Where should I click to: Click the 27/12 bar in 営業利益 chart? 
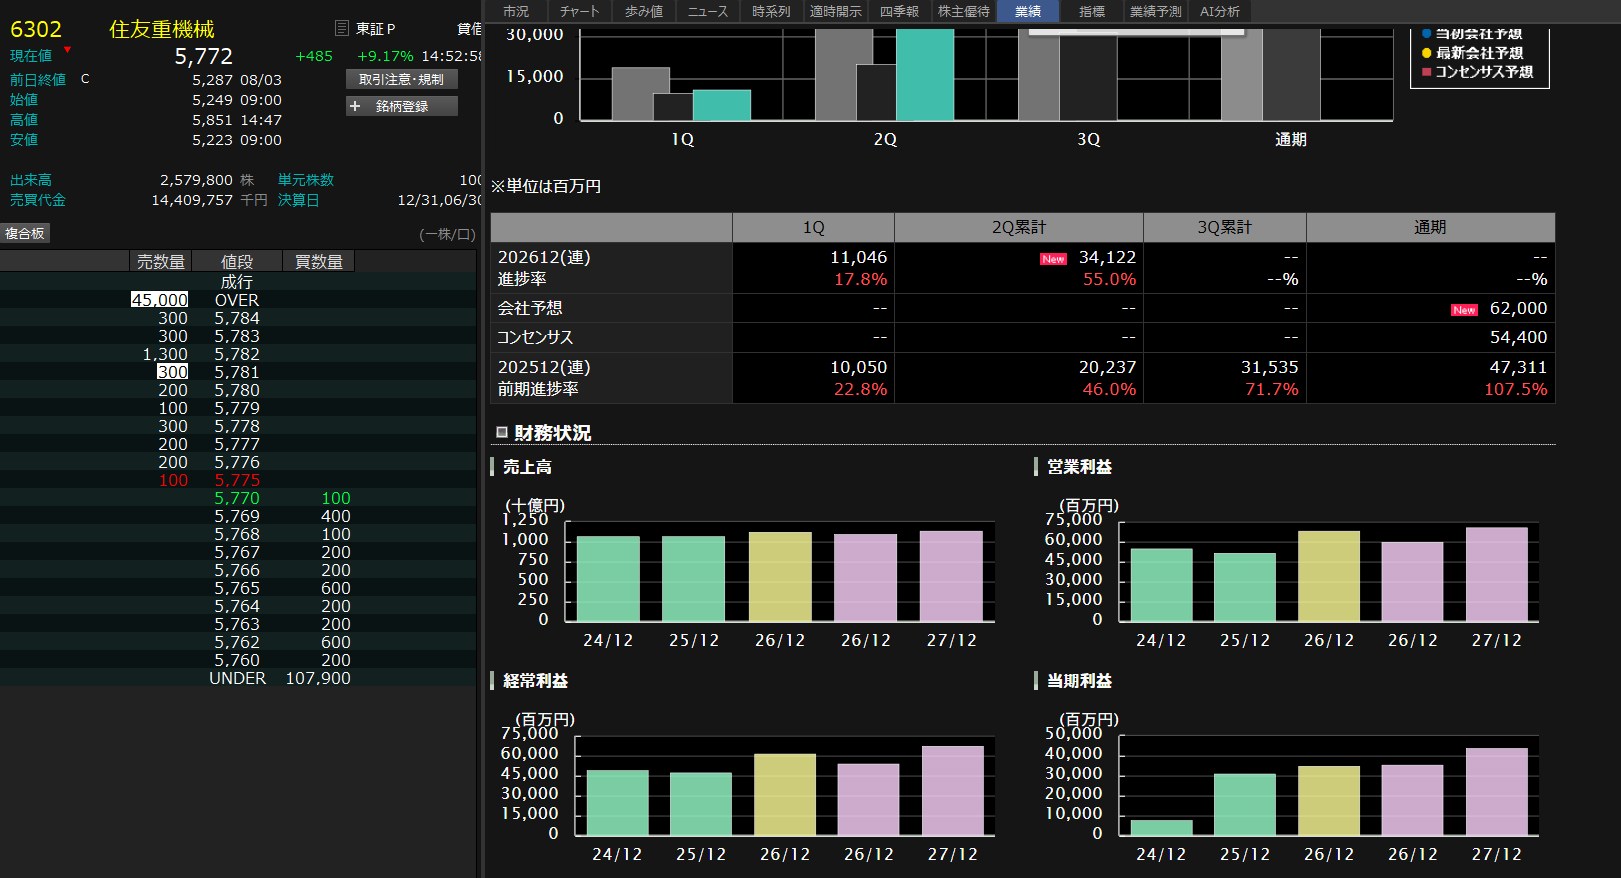[1496, 574]
